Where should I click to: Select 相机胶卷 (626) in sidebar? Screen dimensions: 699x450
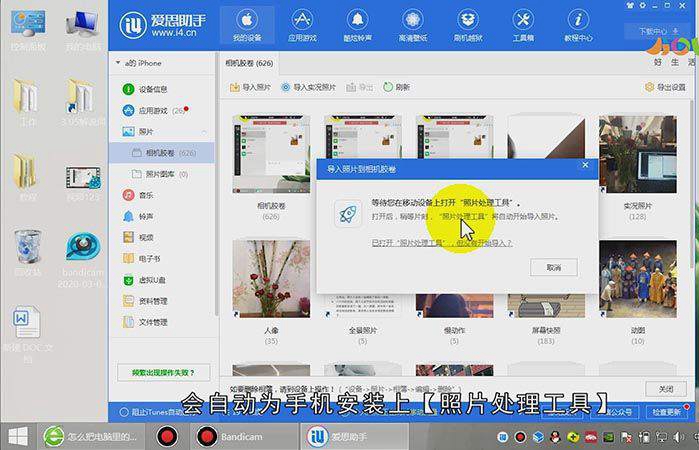pos(161,153)
